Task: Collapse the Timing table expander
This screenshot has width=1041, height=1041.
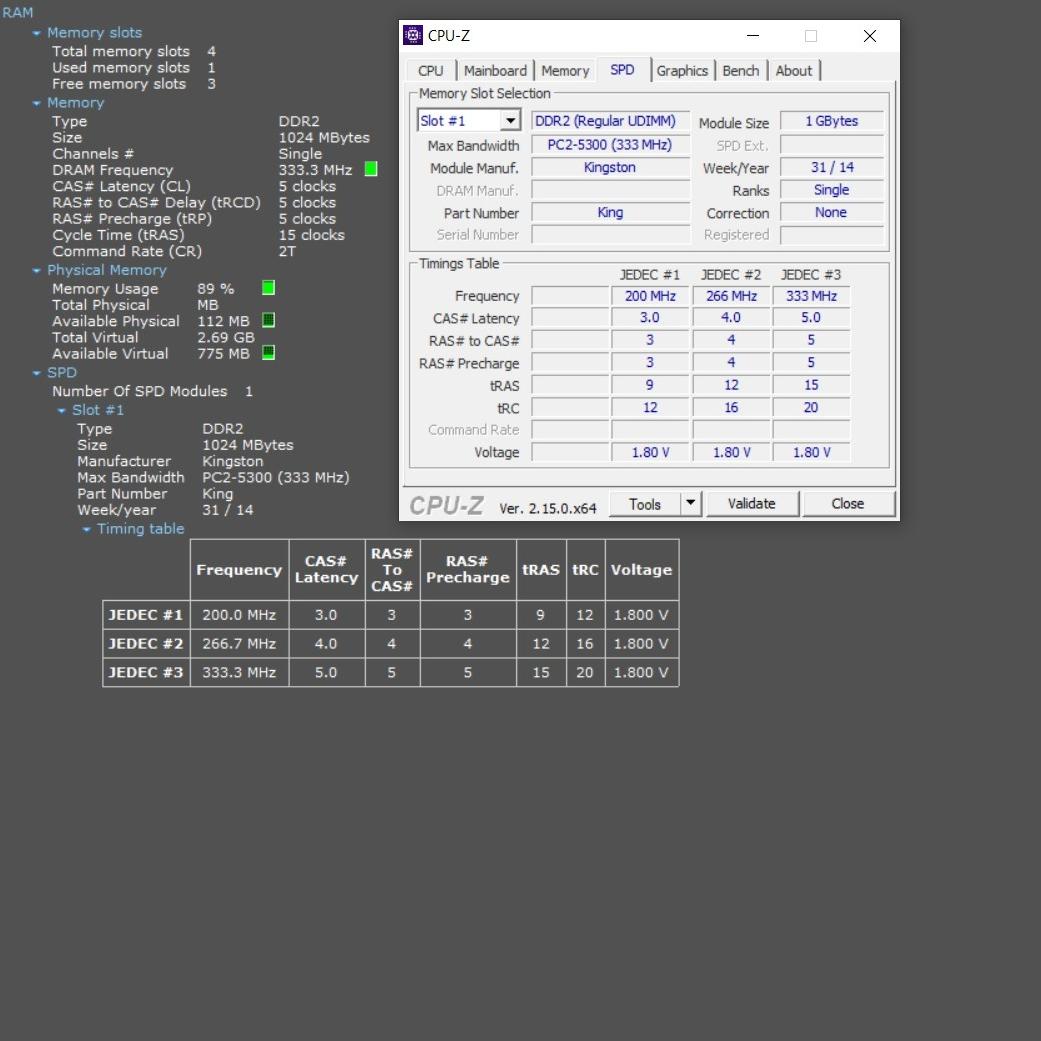Action: 86,530
